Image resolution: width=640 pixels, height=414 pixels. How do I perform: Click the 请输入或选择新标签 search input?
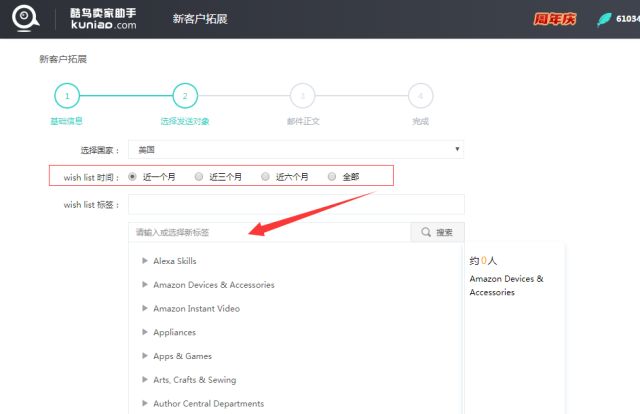coord(269,232)
